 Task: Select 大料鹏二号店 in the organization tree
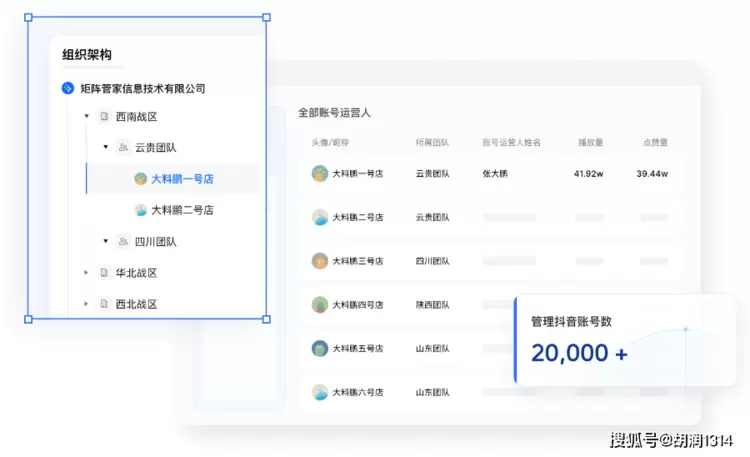point(182,210)
